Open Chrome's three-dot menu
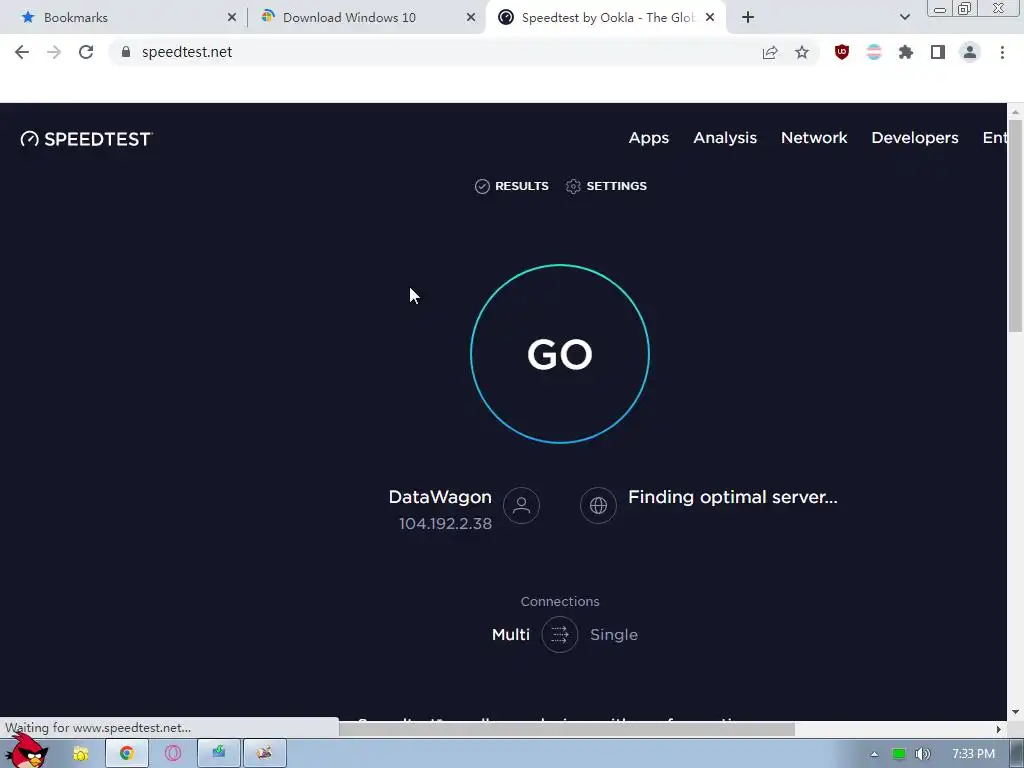 [x=1002, y=52]
